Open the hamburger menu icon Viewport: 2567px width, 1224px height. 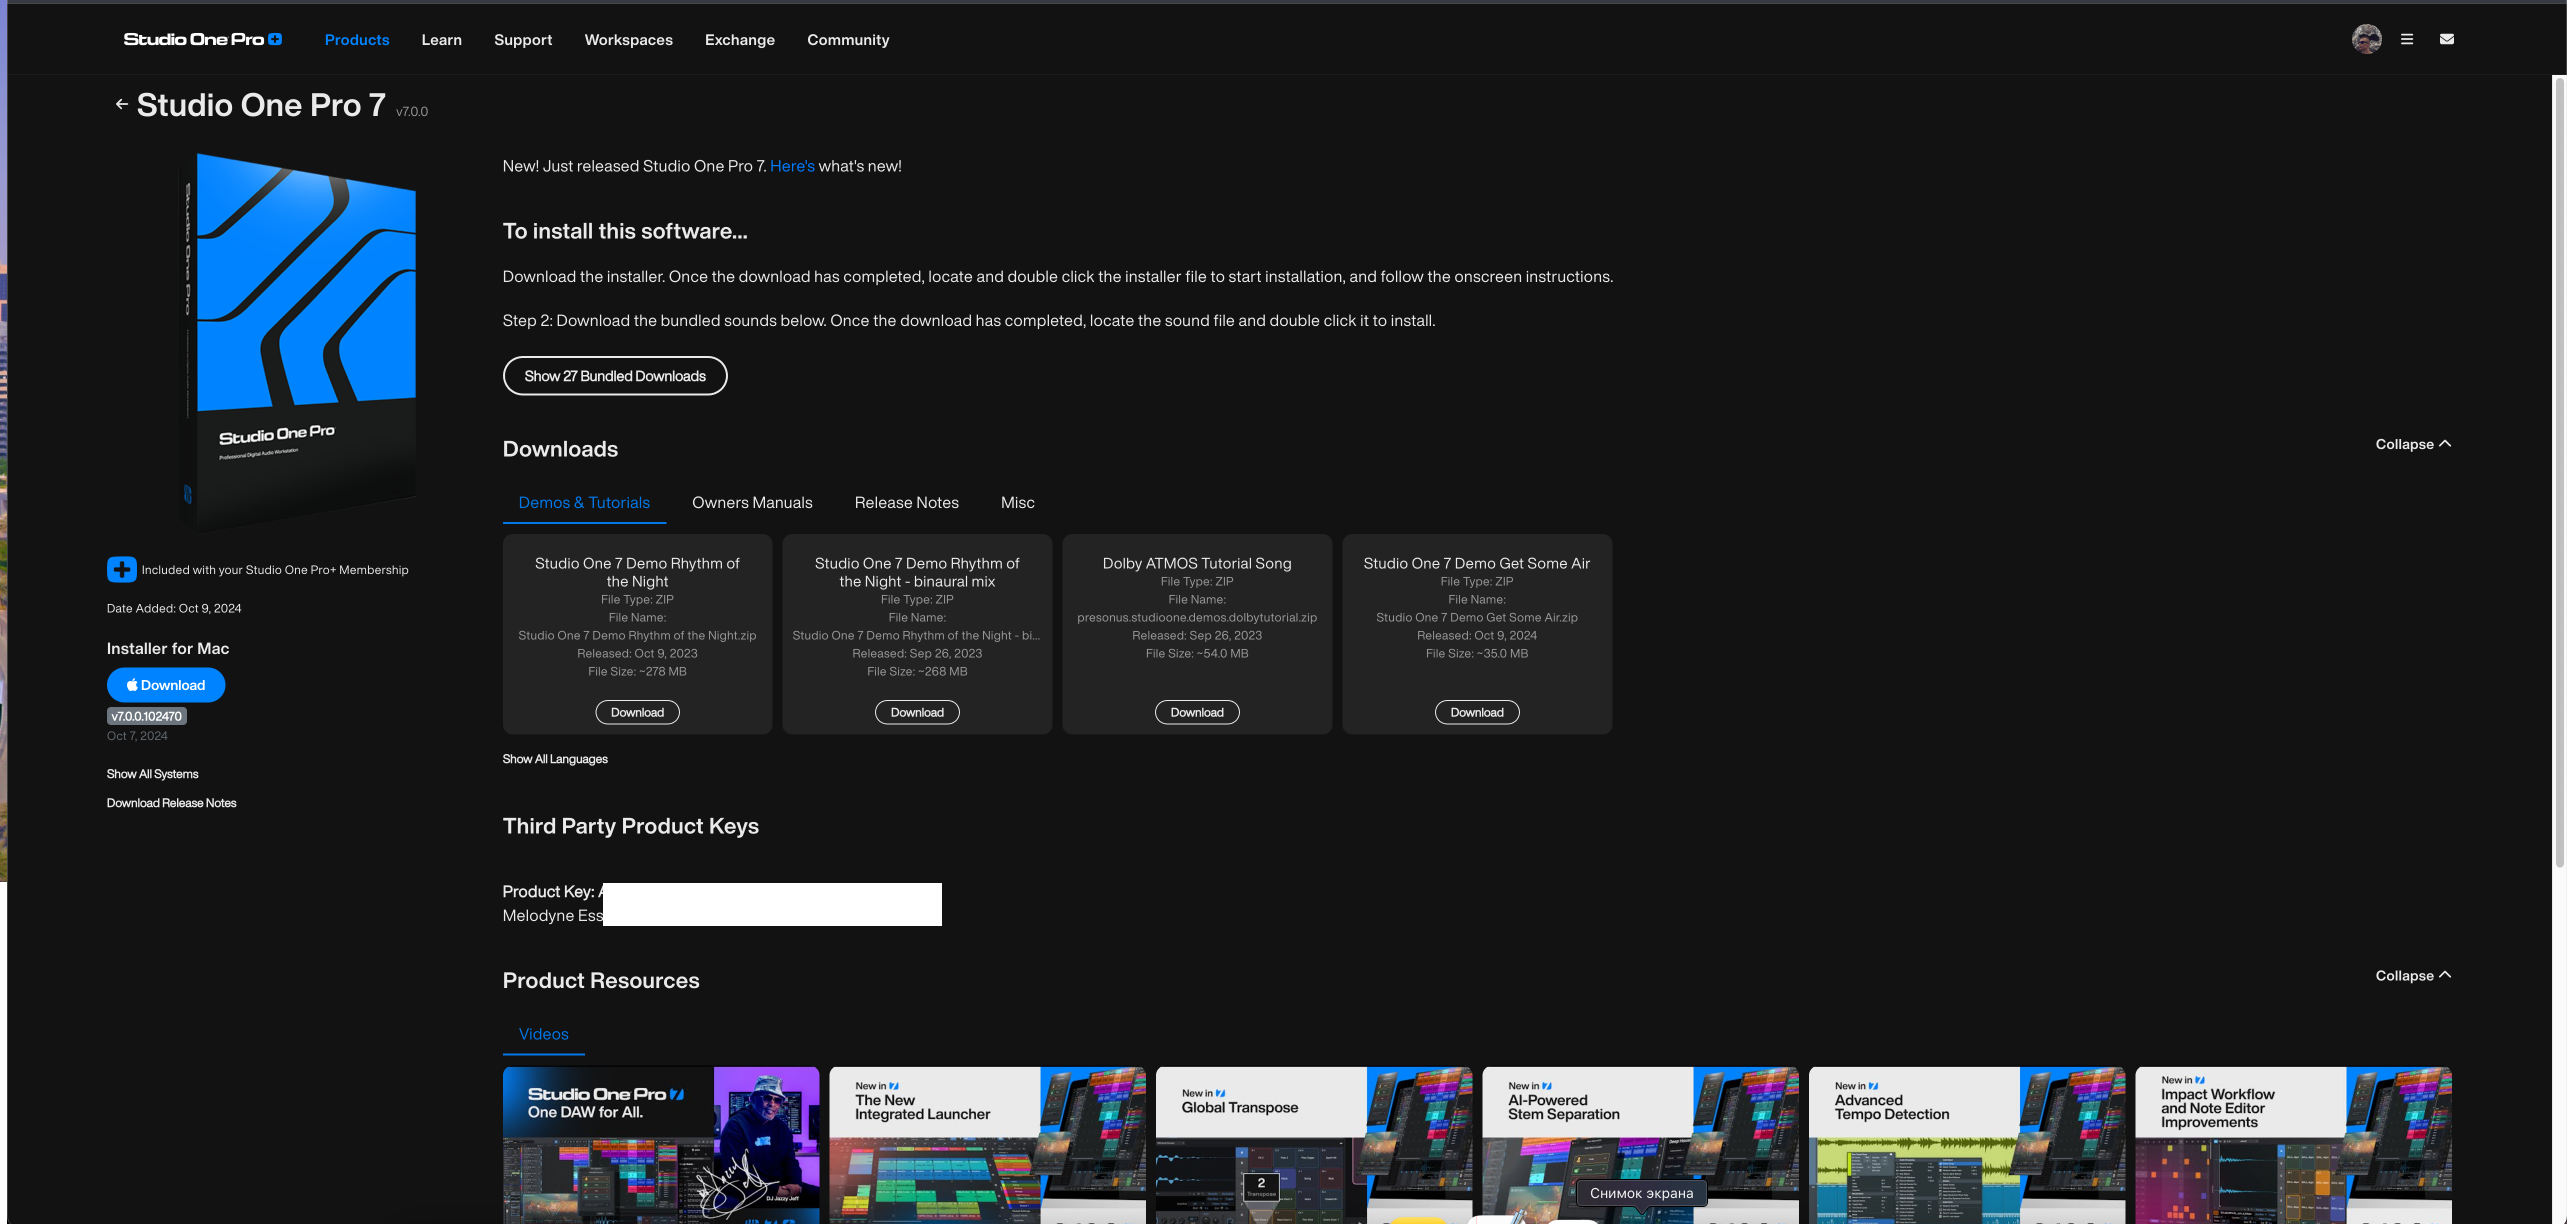click(2407, 39)
